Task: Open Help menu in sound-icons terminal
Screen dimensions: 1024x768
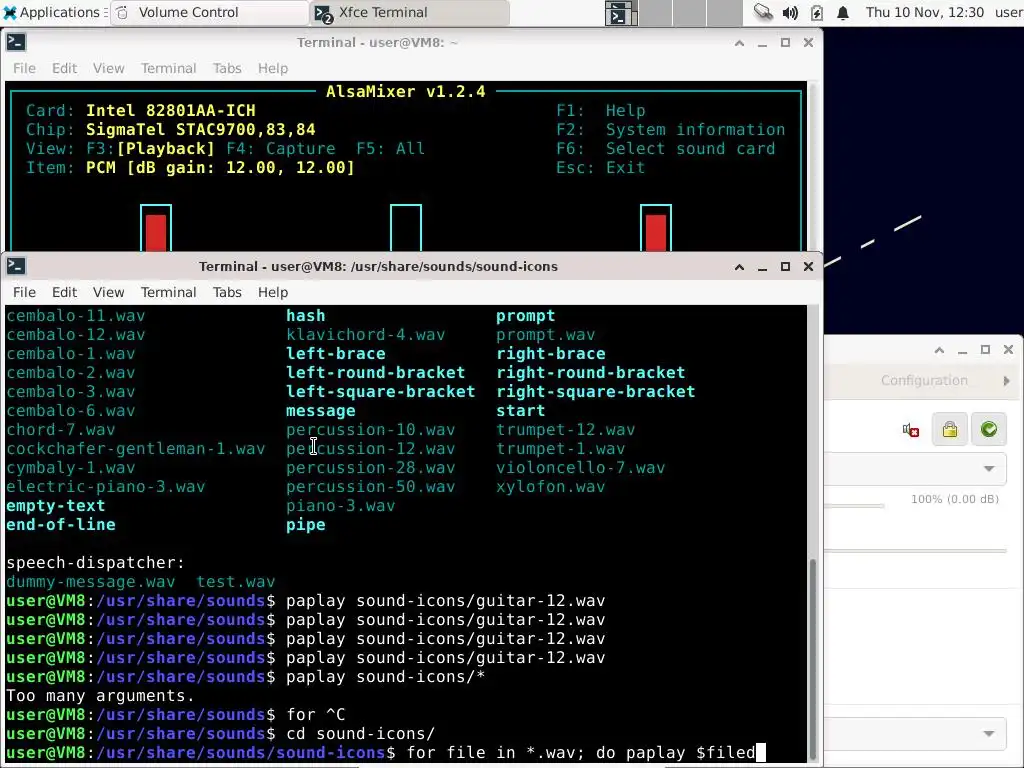Action: pyautogui.click(x=273, y=292)
